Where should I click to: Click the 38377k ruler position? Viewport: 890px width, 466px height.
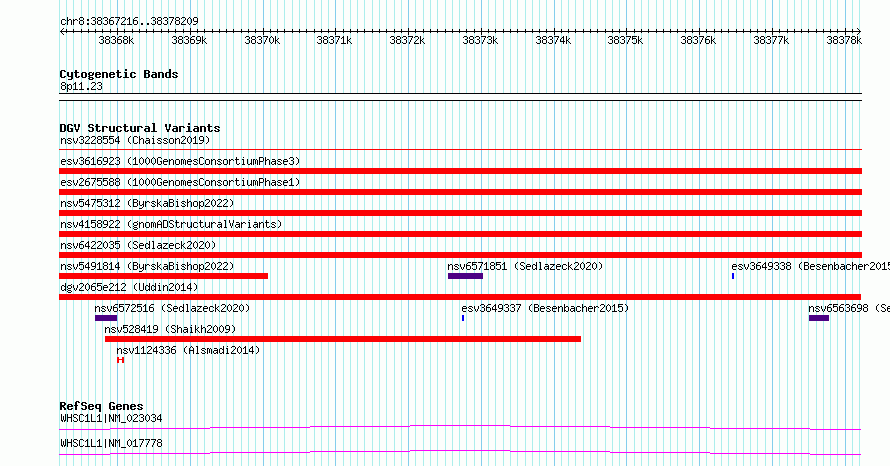(771, 40)
